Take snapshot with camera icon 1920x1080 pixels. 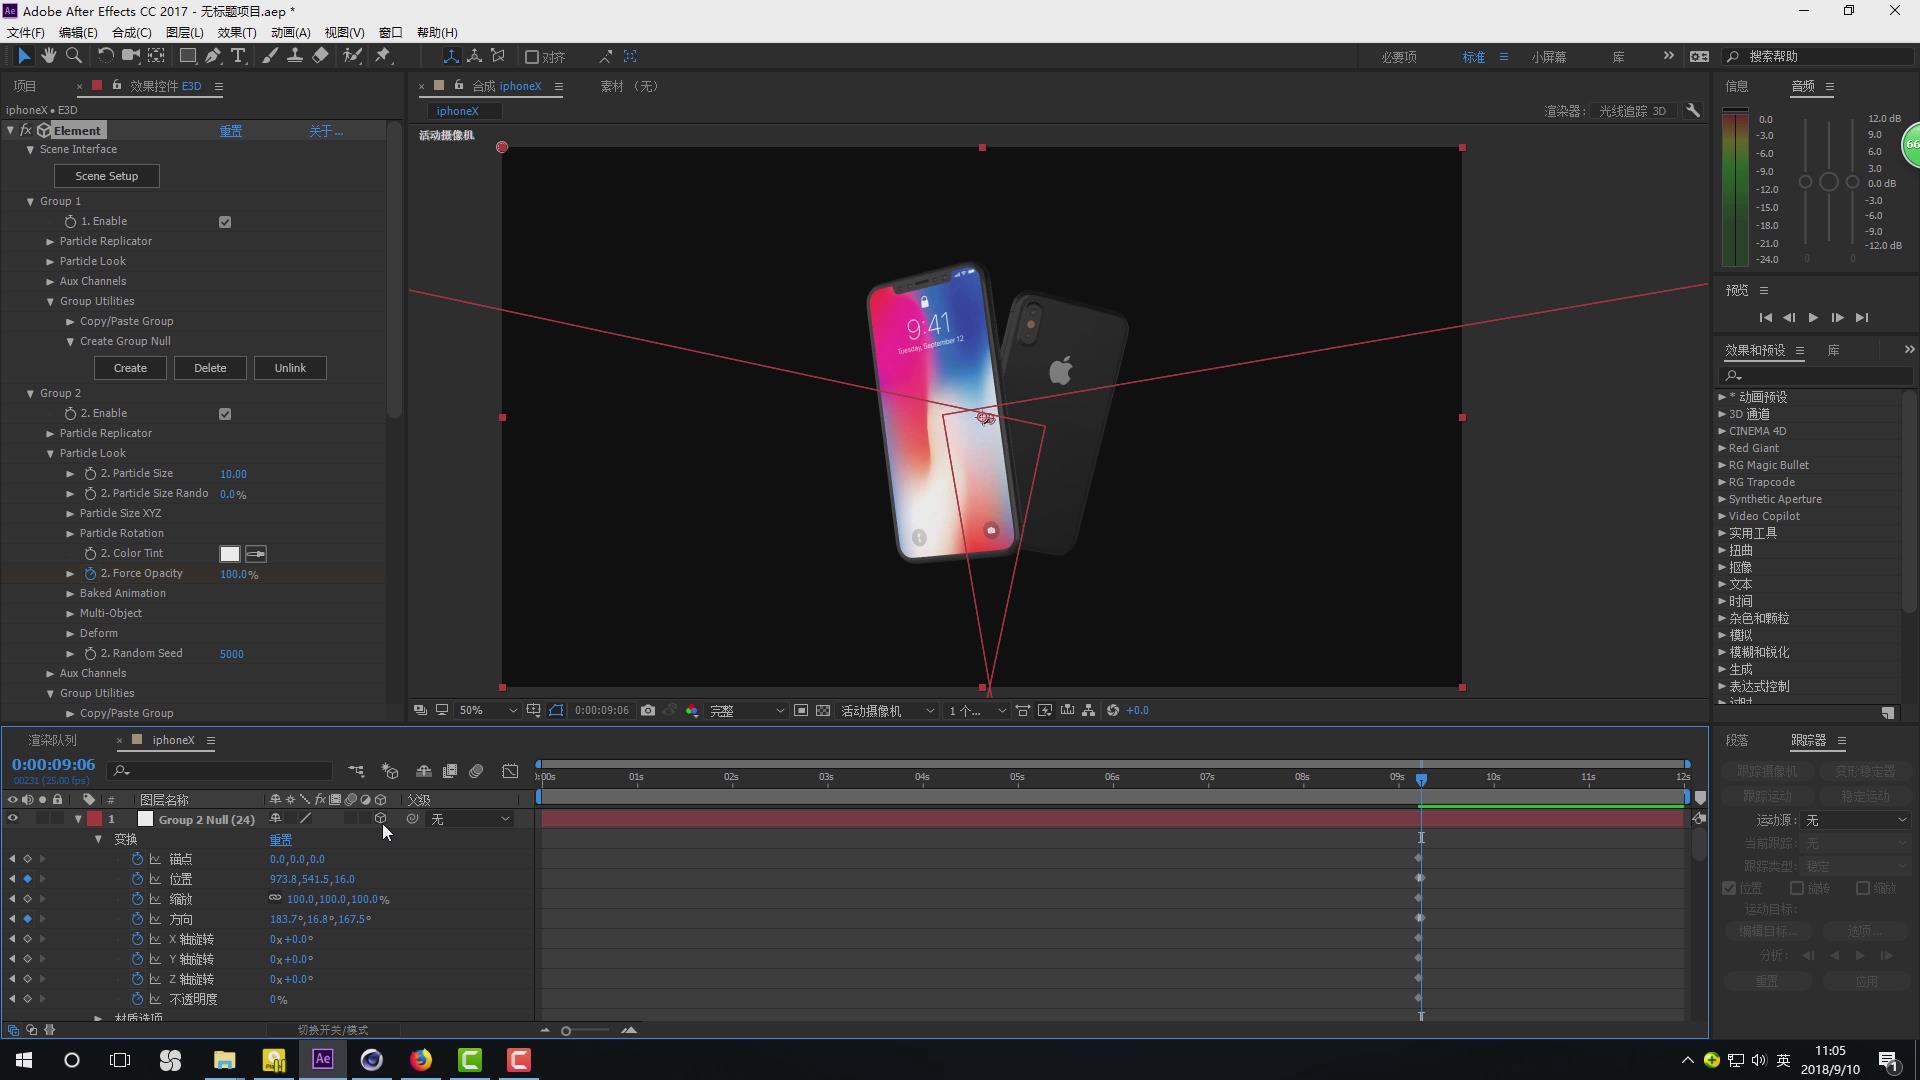point(648,710)
